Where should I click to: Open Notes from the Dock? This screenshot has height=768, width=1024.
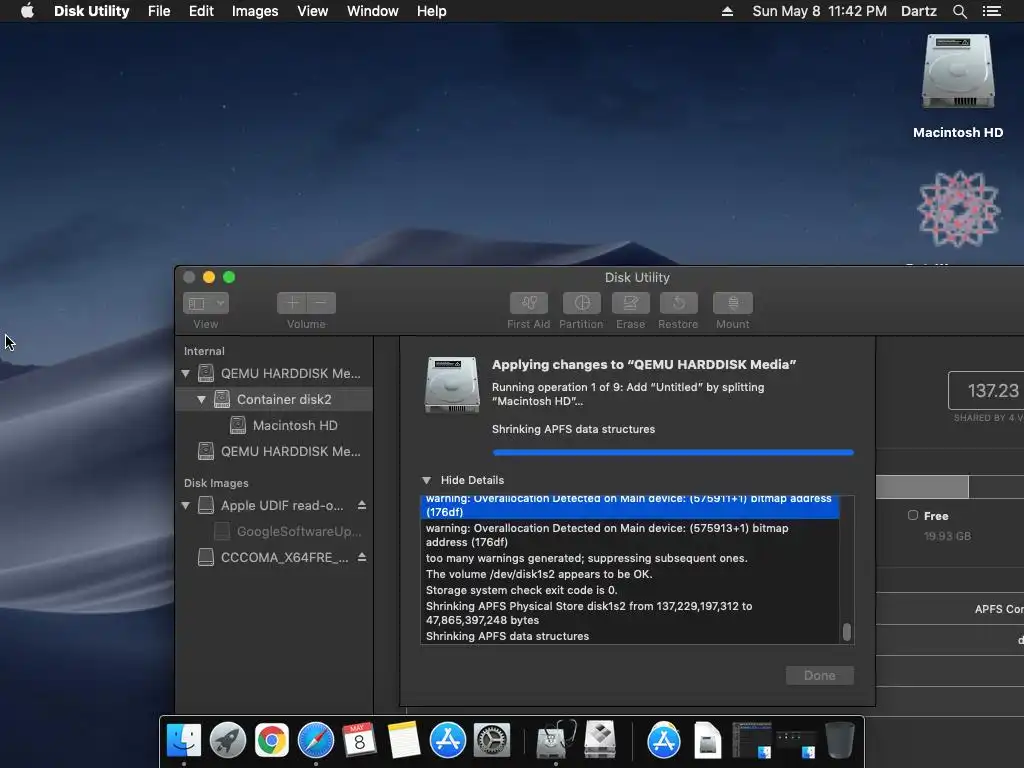point(403,740)
